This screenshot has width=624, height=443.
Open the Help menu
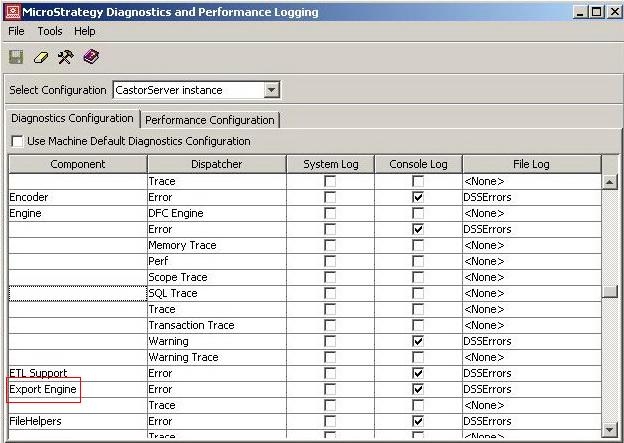(85, 31)
